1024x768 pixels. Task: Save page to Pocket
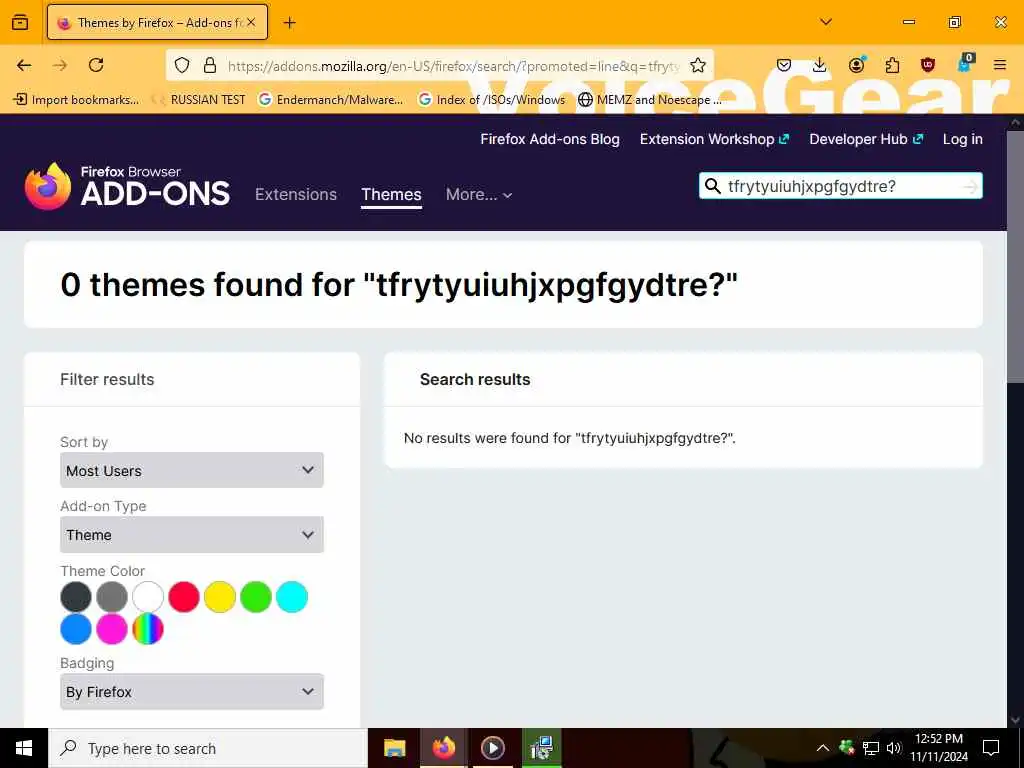pyautogui.click(x=784, y=65)
